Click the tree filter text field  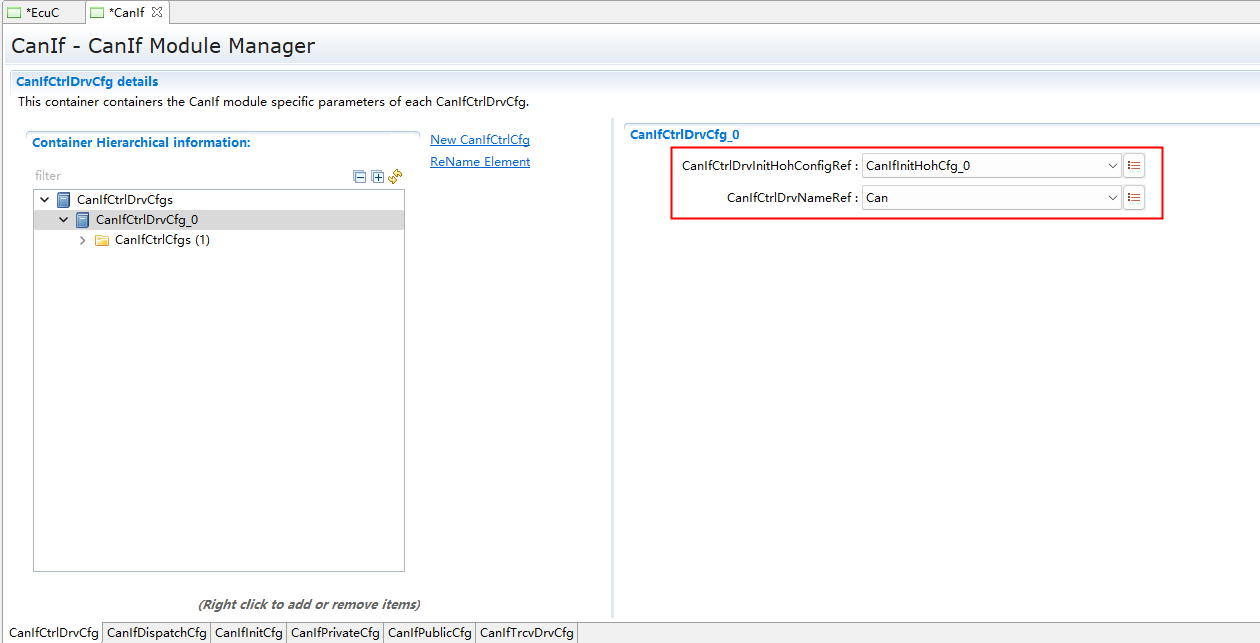coord(190,176)
